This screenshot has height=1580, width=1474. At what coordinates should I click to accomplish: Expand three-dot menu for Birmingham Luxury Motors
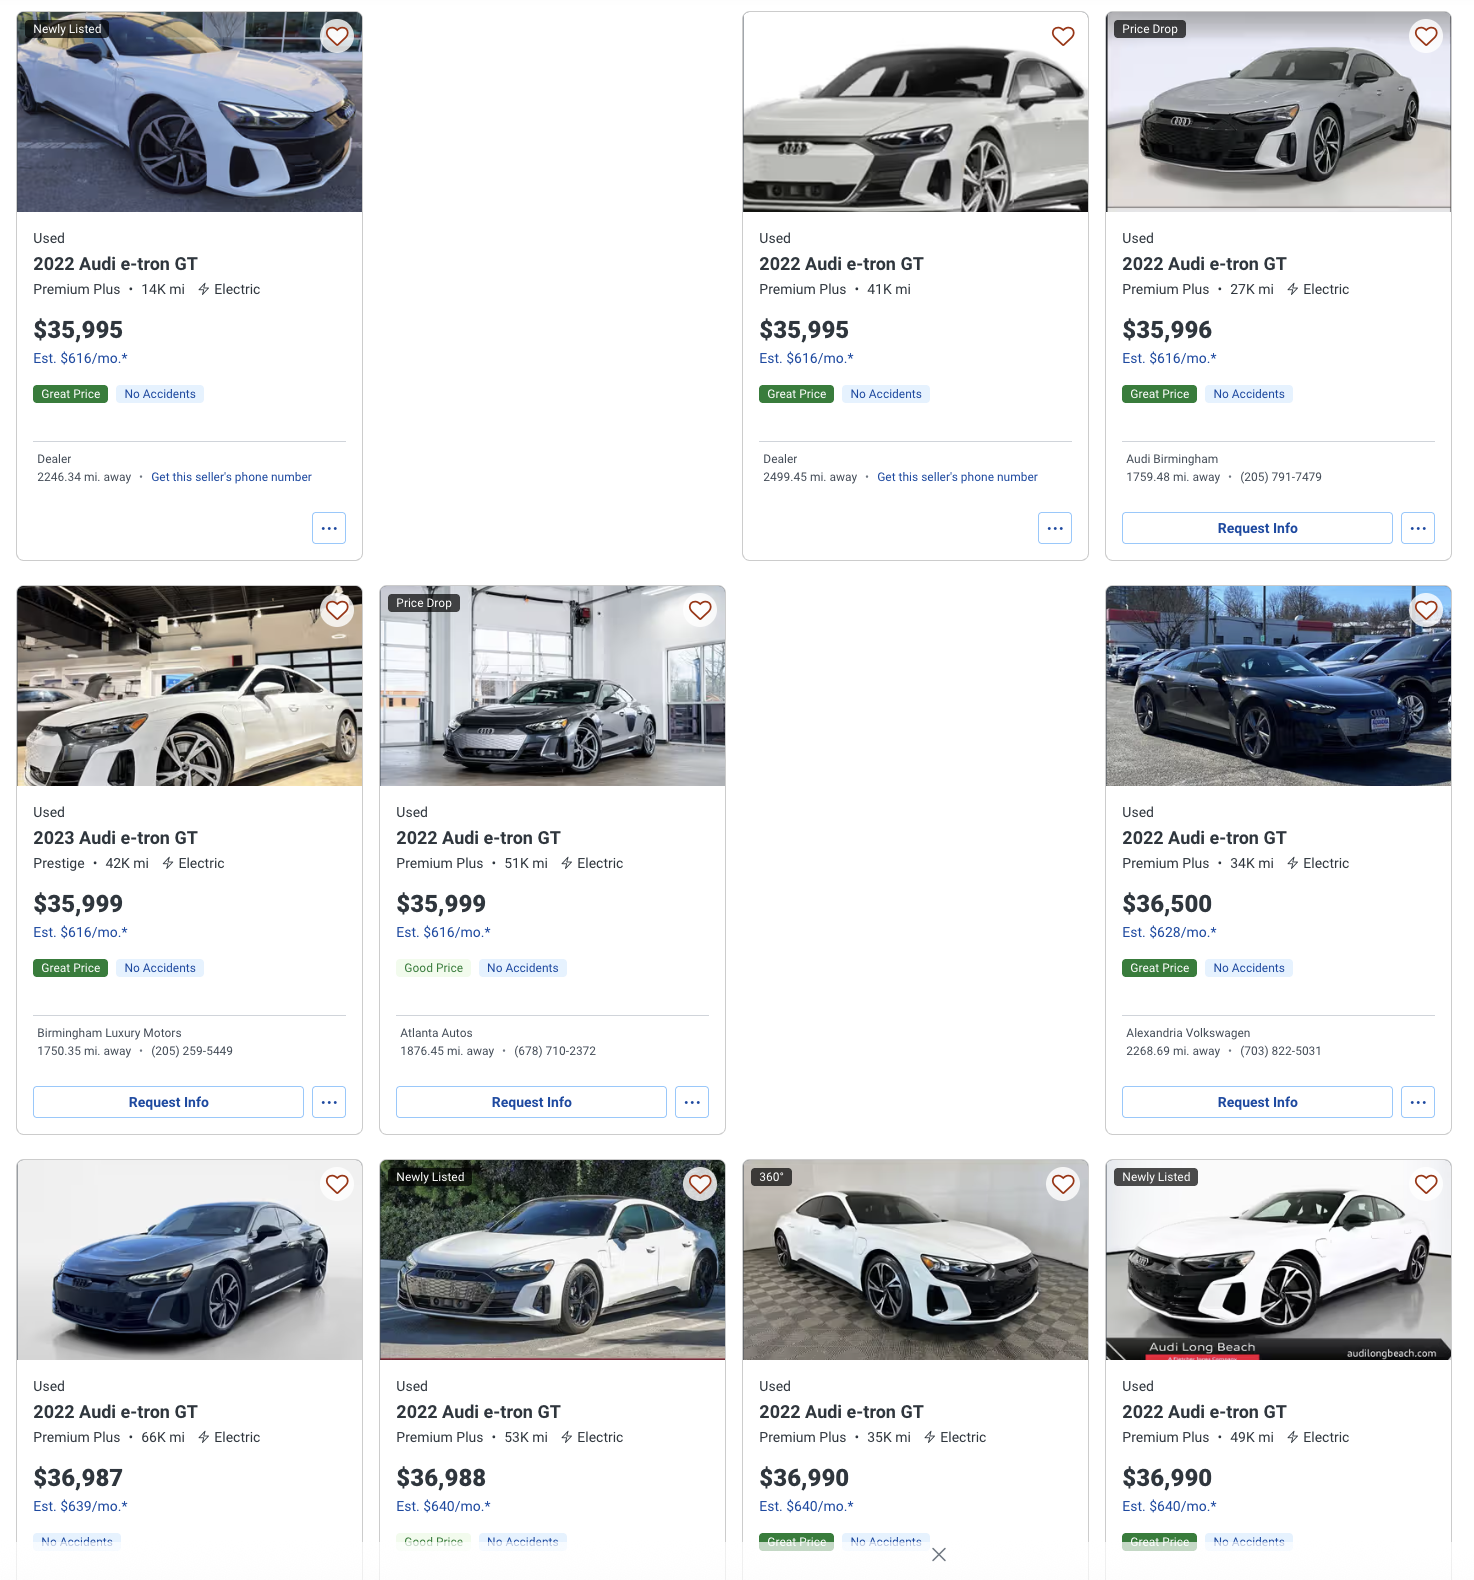coord(329,1102)
